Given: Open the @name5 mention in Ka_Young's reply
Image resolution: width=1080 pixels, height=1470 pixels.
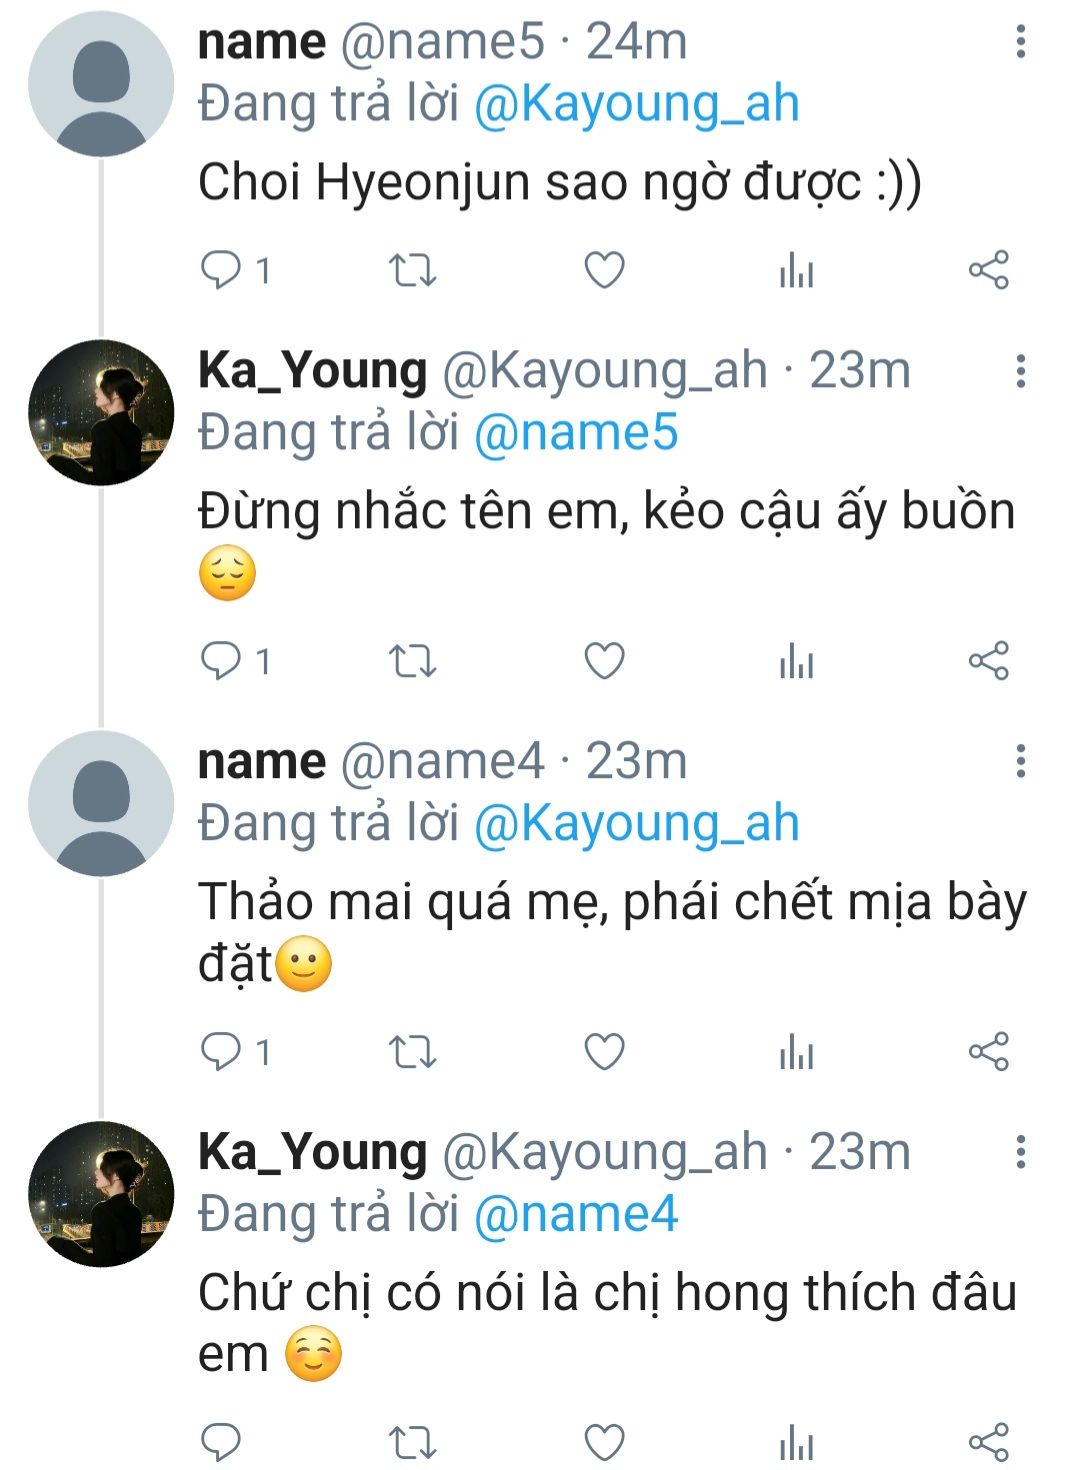Looking at the screenshot, I should (576, 433).
